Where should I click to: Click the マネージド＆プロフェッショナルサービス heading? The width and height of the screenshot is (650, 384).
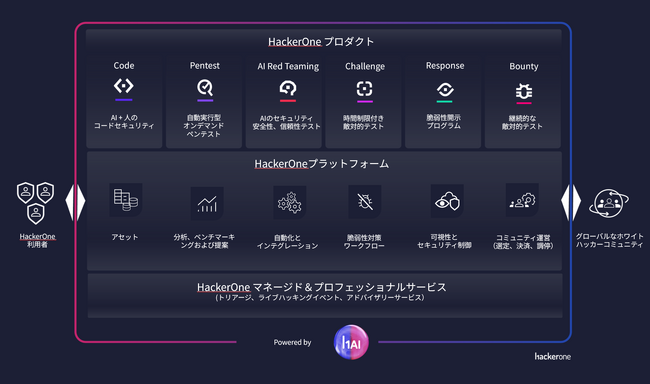[322, 287]
